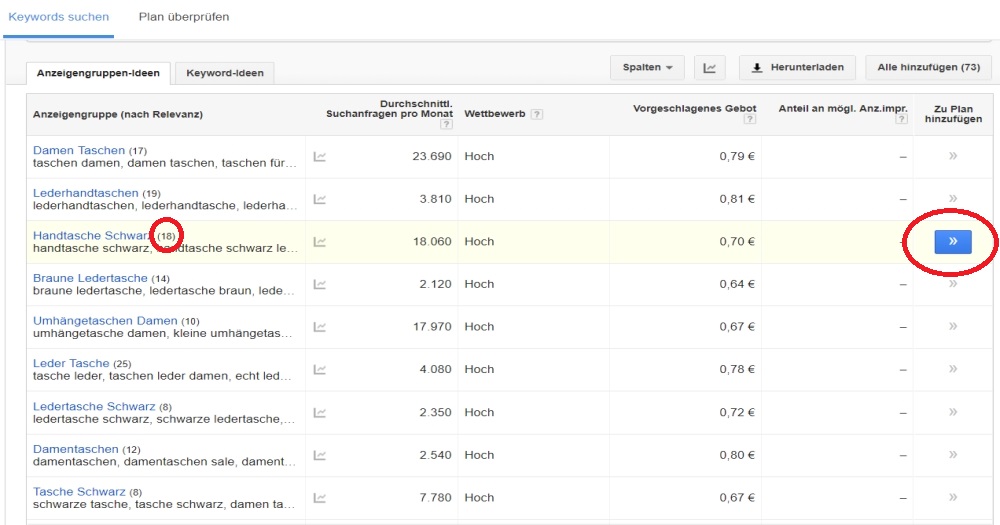1000x525 pixels.
Task: Open the chart view icon beside Spalten
Action: click(709, 68)
